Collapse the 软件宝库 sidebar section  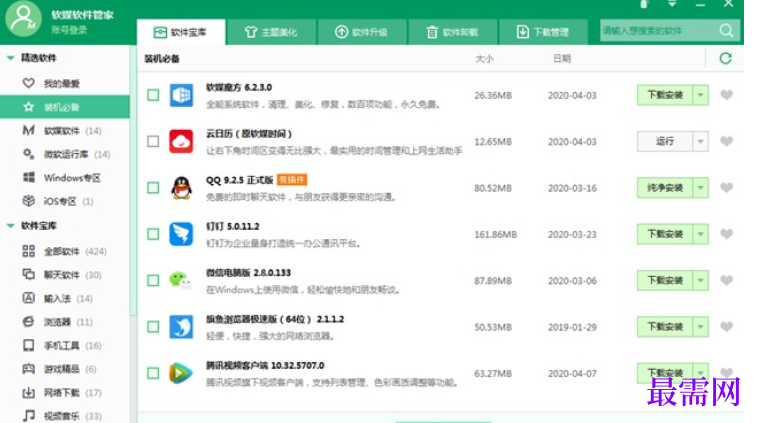tap(10, 226)
